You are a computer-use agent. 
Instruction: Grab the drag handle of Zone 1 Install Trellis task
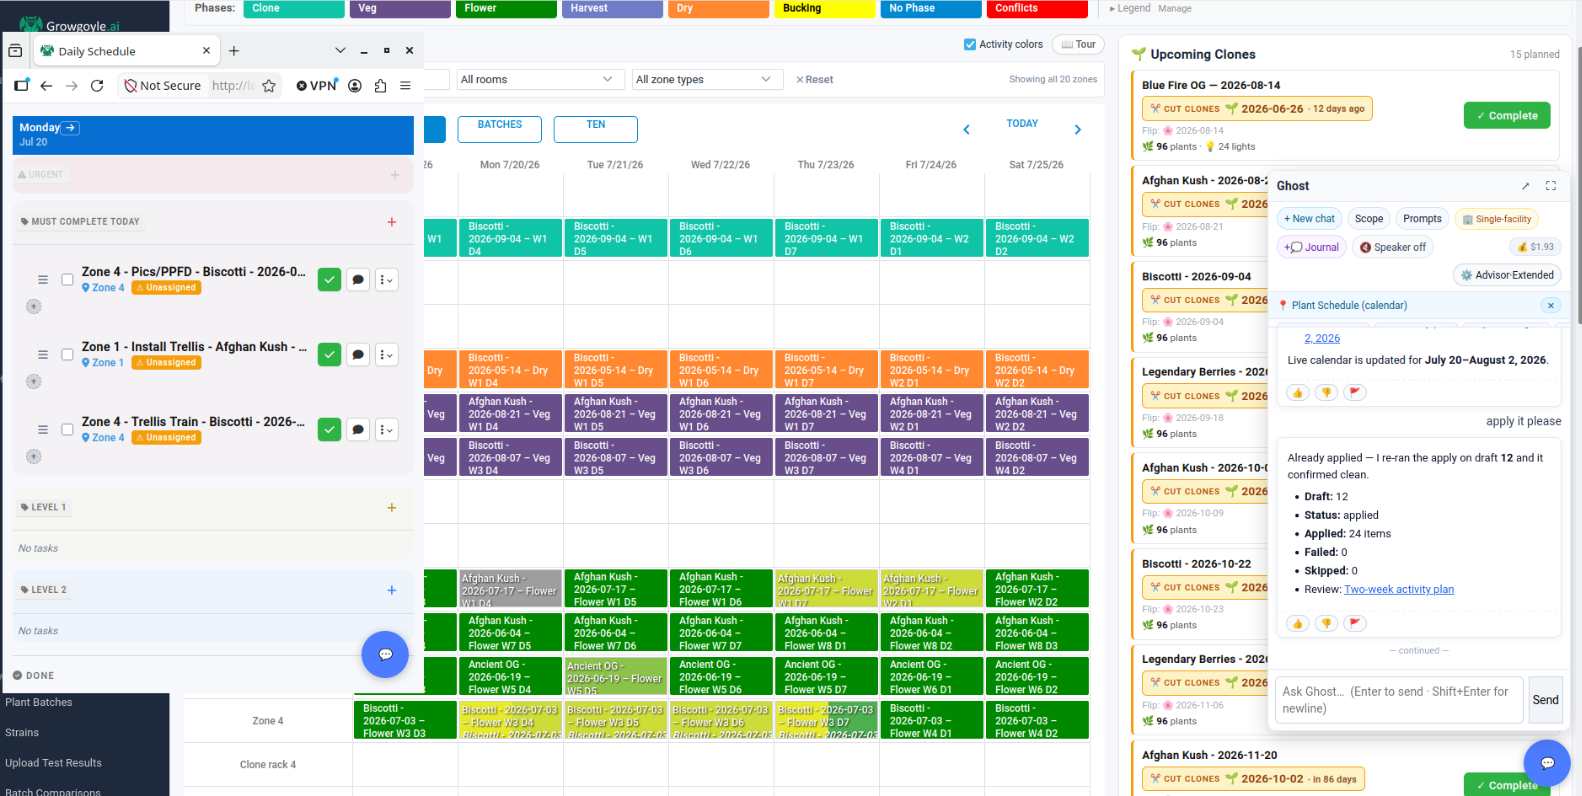[43, 354]
